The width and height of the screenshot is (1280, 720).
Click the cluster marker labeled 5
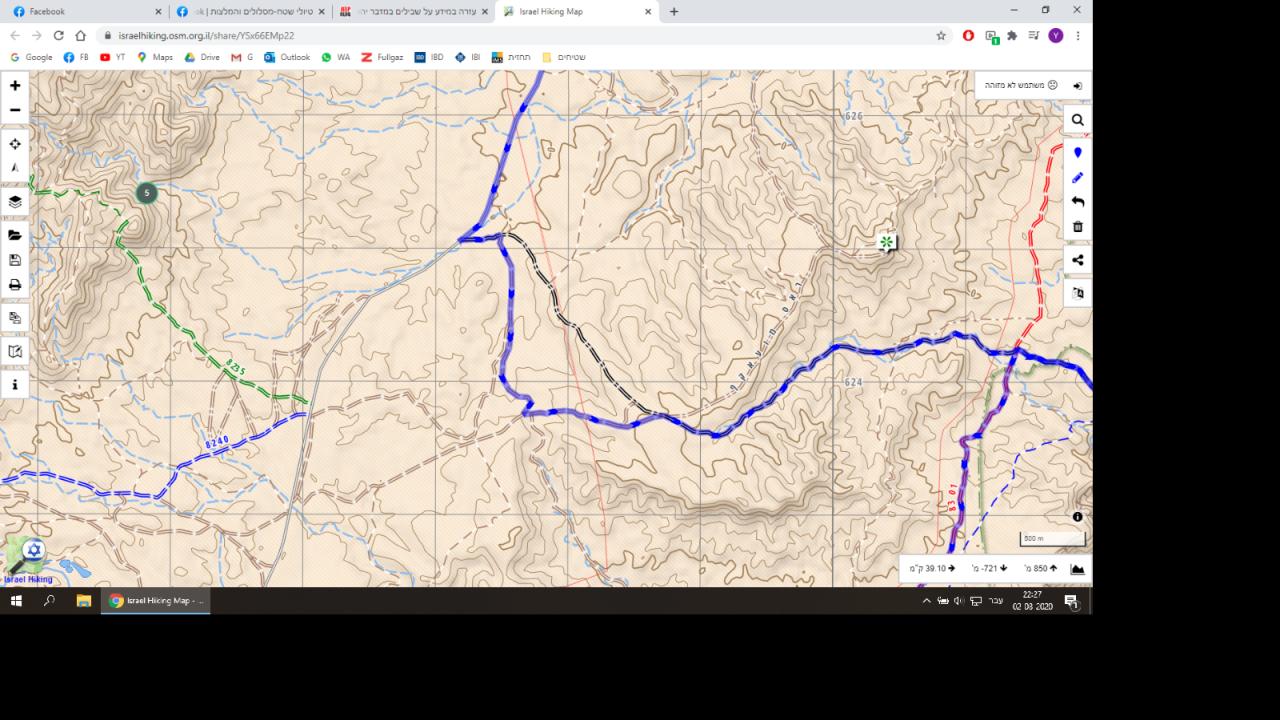[x=147, y=193]
